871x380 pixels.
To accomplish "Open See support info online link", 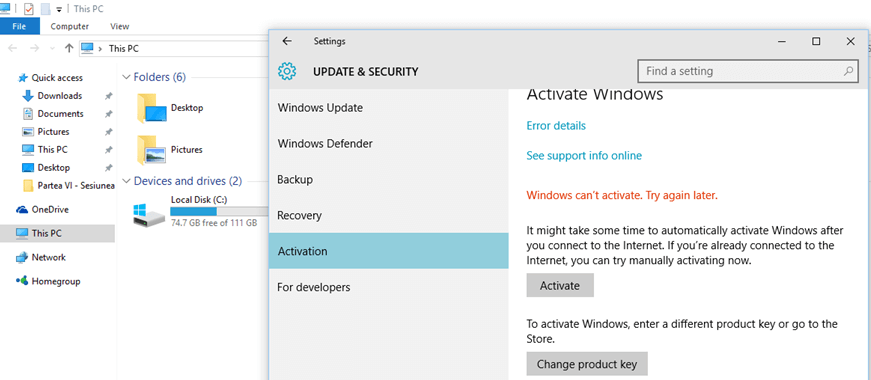I will (x=584, y=156).
